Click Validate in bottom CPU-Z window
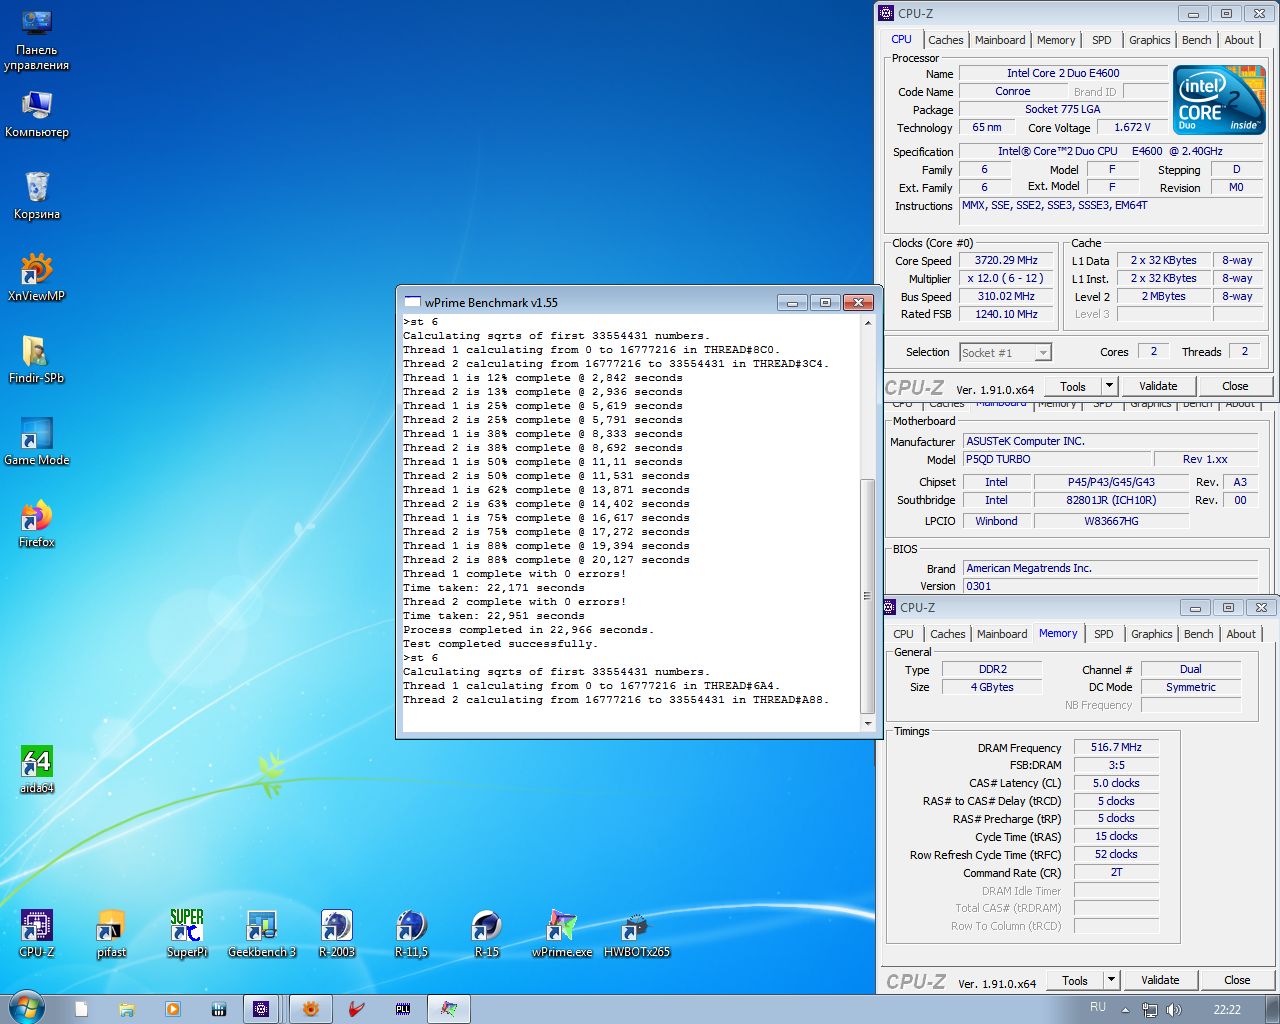 tap(1160, 980)
